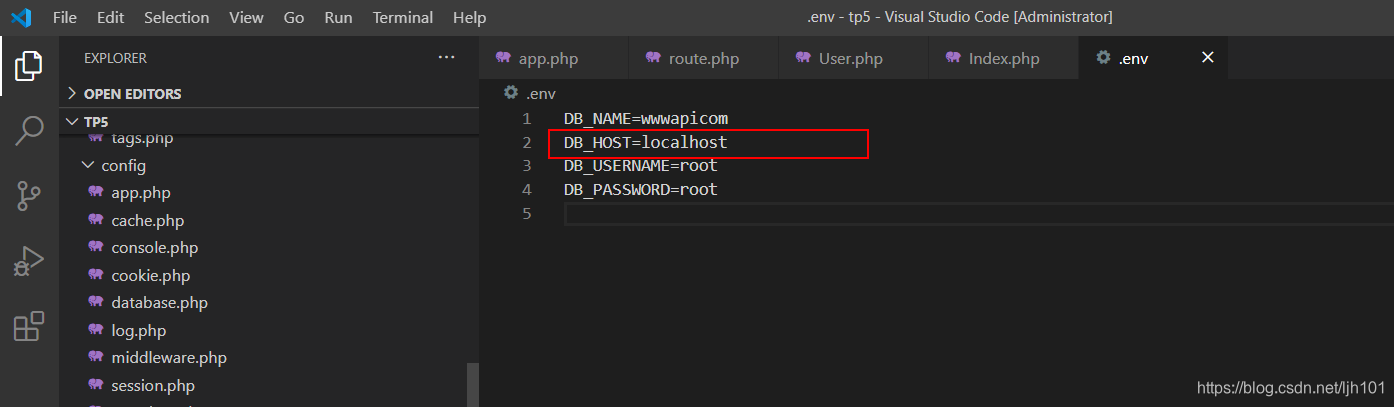1394x407 pixels.
Task: Select the .env editor tab
Action: [x=1154, y=58]
